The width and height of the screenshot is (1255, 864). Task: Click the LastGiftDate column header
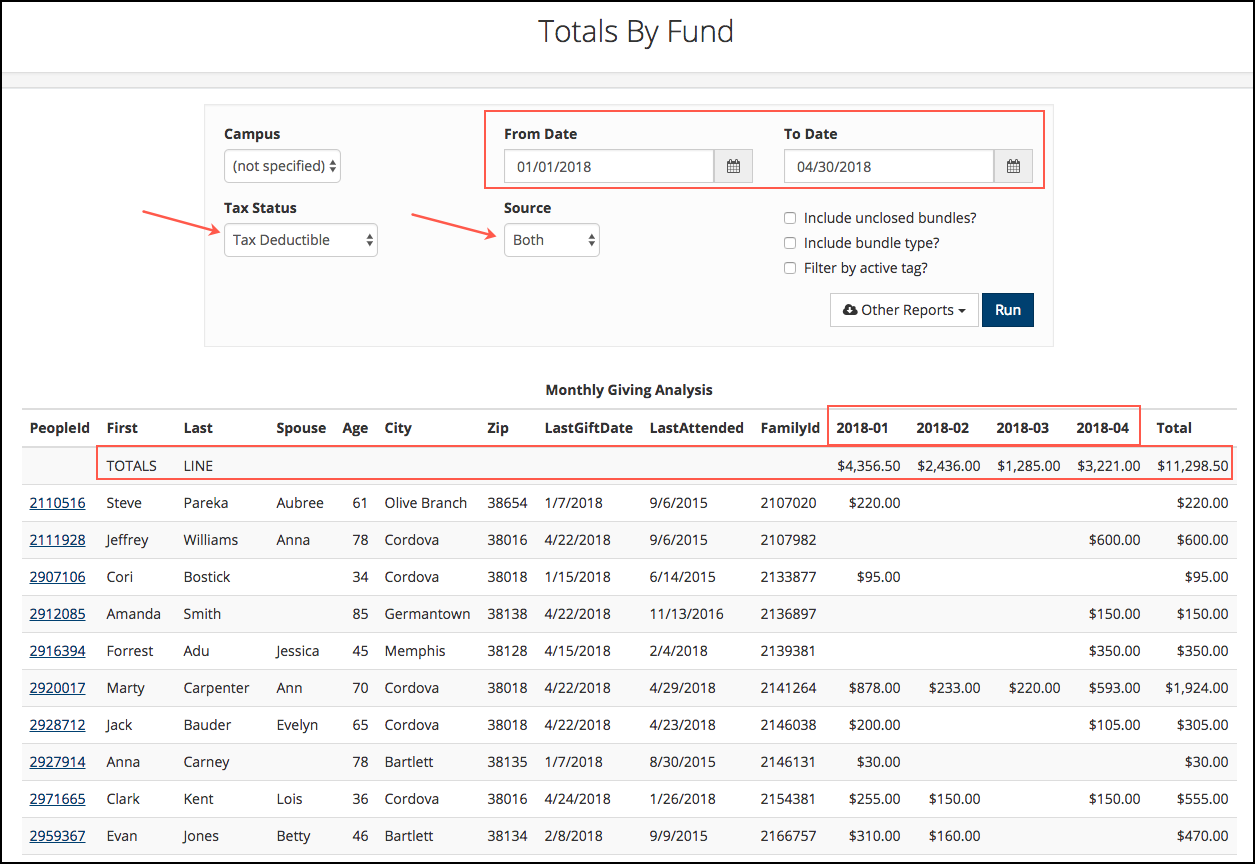pyautogui.click(x=589, y=428)
